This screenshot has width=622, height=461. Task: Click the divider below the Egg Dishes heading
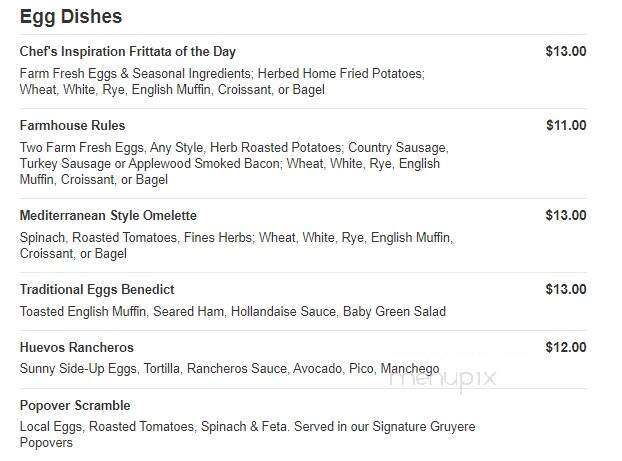pos(303,35)
